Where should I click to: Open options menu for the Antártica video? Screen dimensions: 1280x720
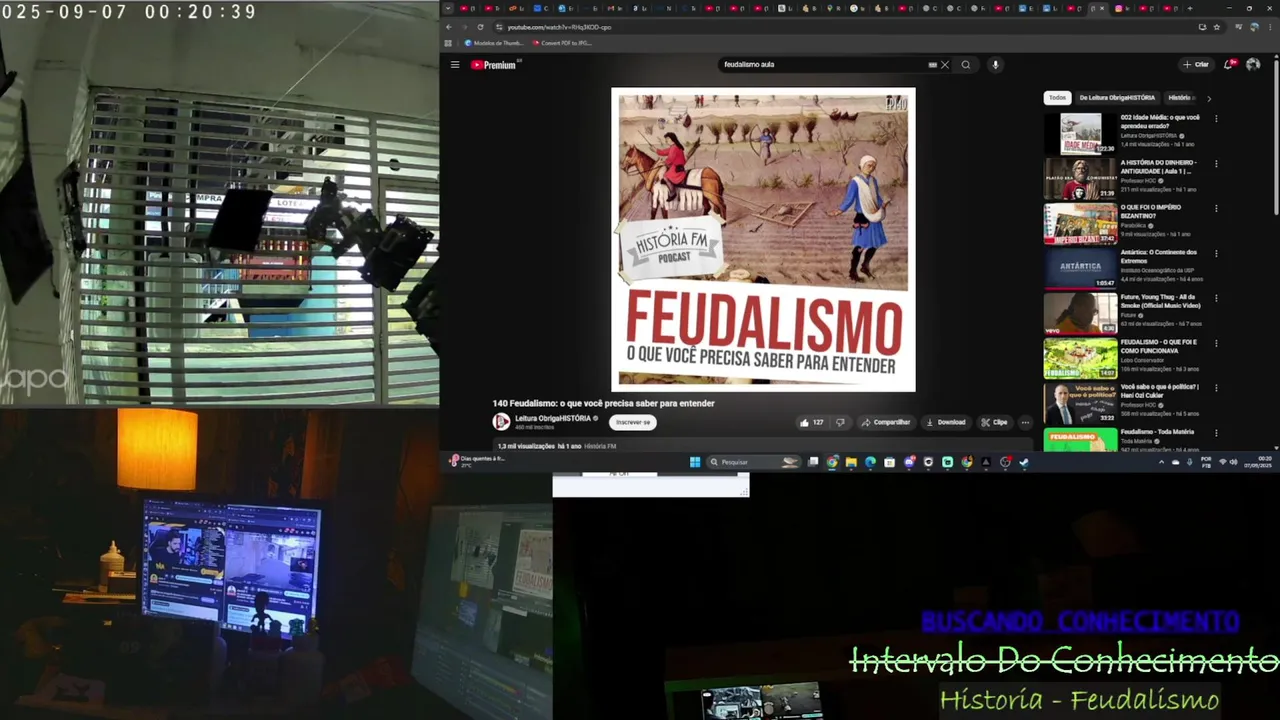coord(1216,253)
